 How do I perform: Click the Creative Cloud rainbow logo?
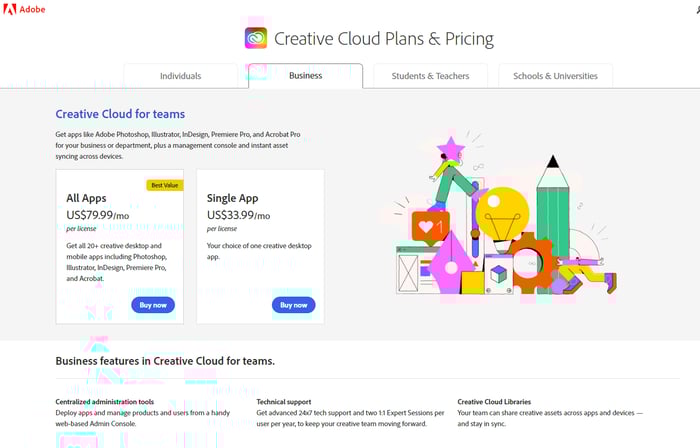pos(256,39)
